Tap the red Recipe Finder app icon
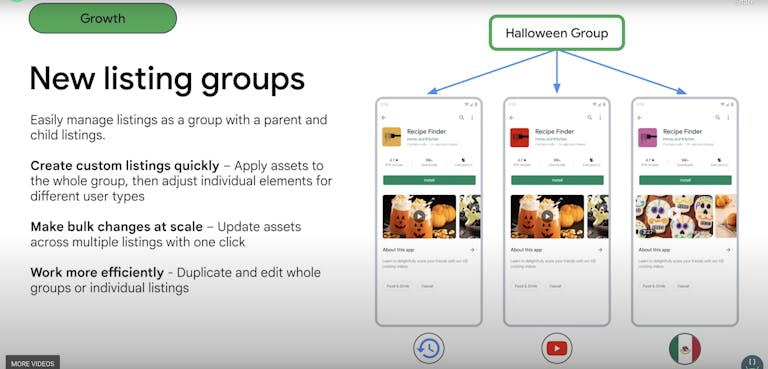This screenshot has width=768, height=369. 519,137
